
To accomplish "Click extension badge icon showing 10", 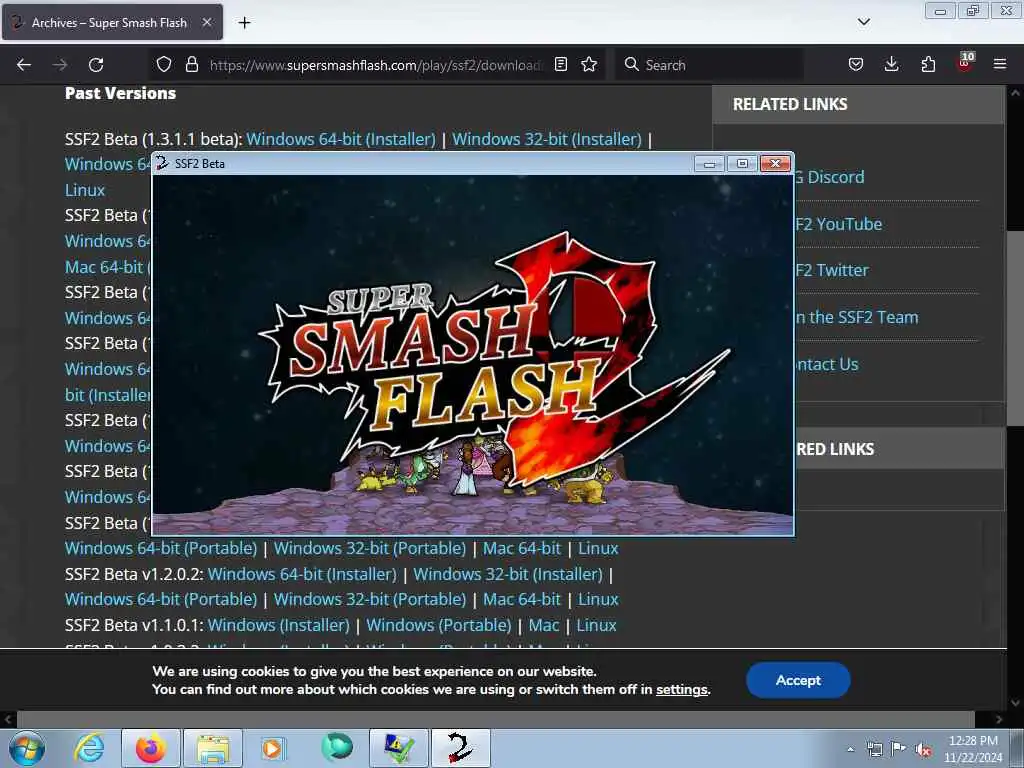I will tap(965, 63).
